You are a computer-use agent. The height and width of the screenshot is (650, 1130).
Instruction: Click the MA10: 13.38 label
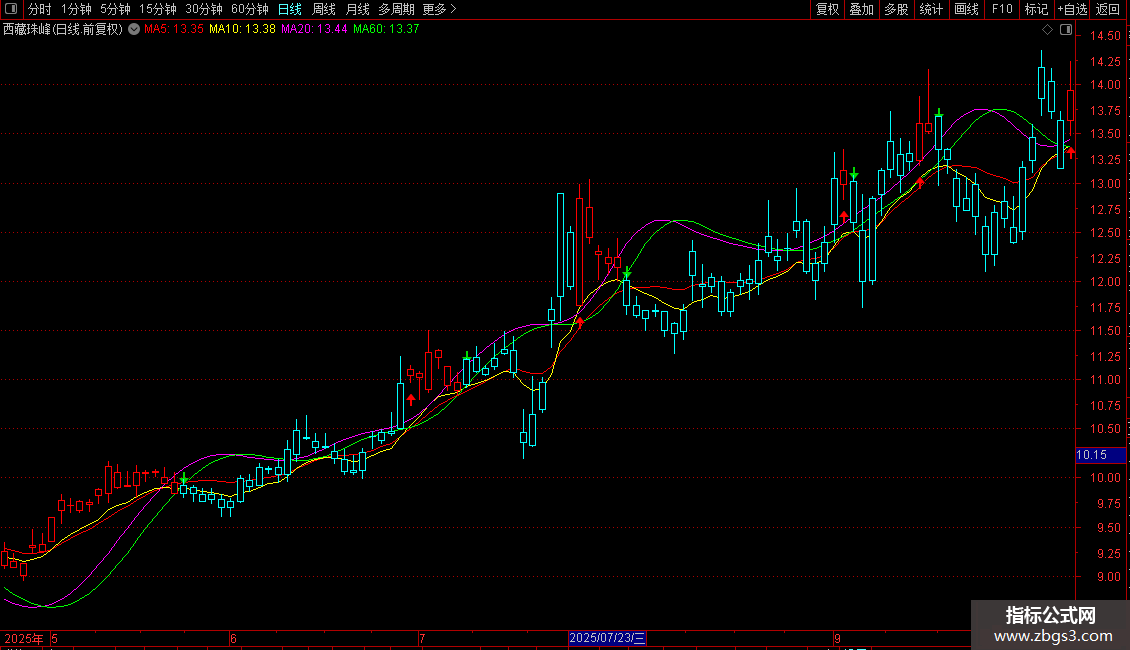click(x=242, y=29)
